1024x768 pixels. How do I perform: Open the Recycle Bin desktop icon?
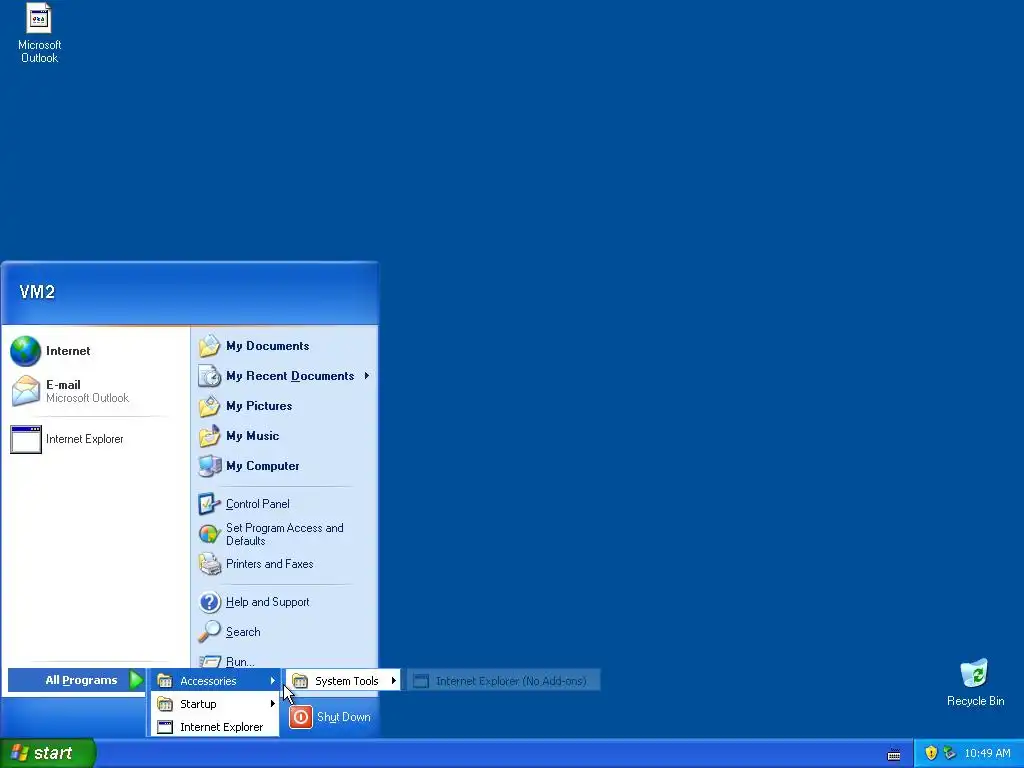(x=975, y=682)
